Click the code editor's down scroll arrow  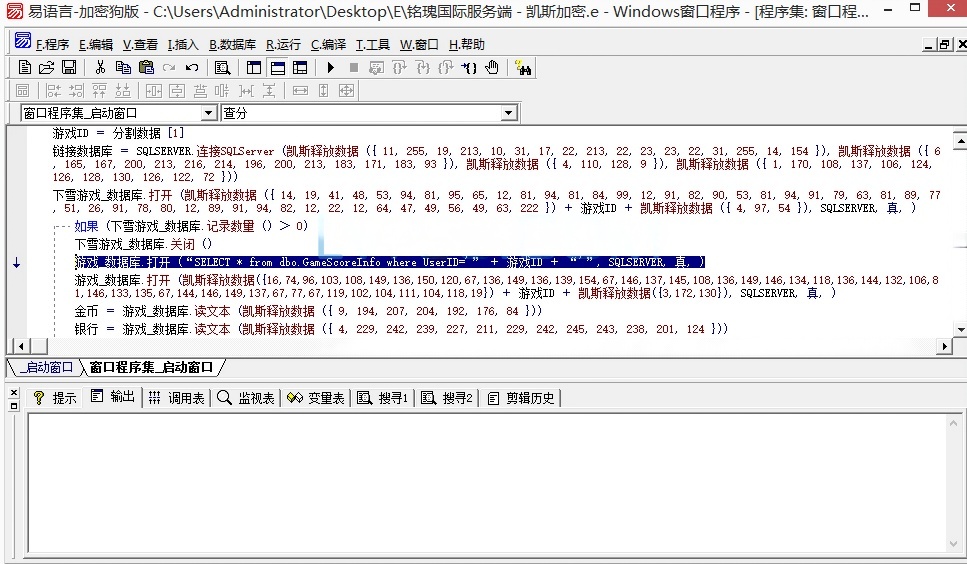[x=960, y=330]
